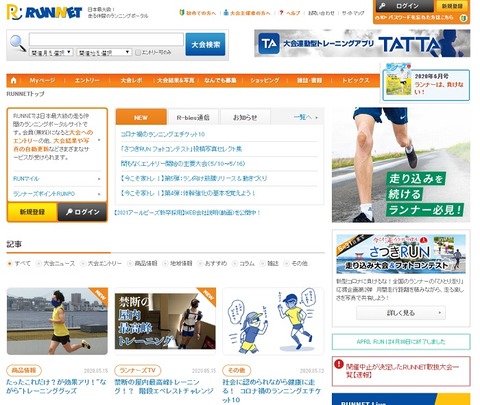
Task: Click the top-right 新規登録 button
Action: (452, 6)
